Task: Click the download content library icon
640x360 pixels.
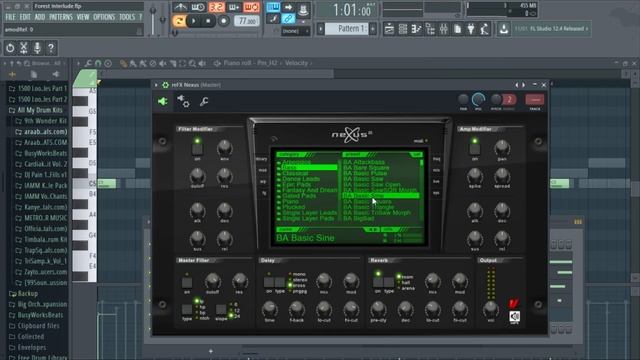Action: [504, 29]
